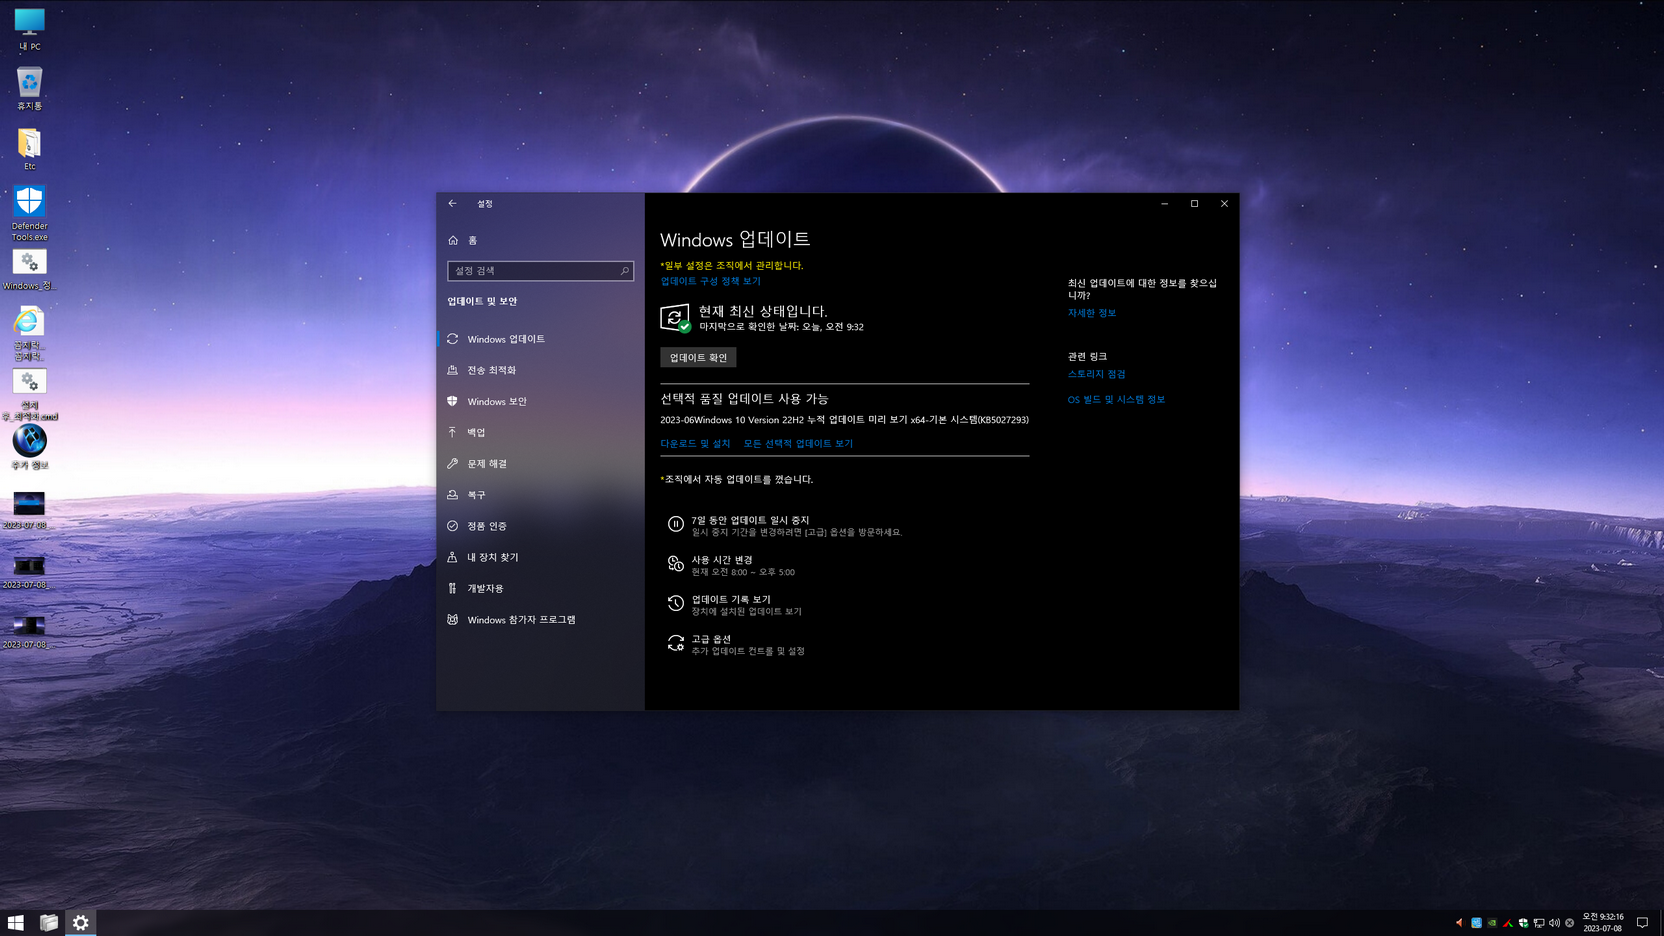Open 전송 최적화 in the sidebar
The width and height of the screenshot is (1664, 936).
click(540, 370)
